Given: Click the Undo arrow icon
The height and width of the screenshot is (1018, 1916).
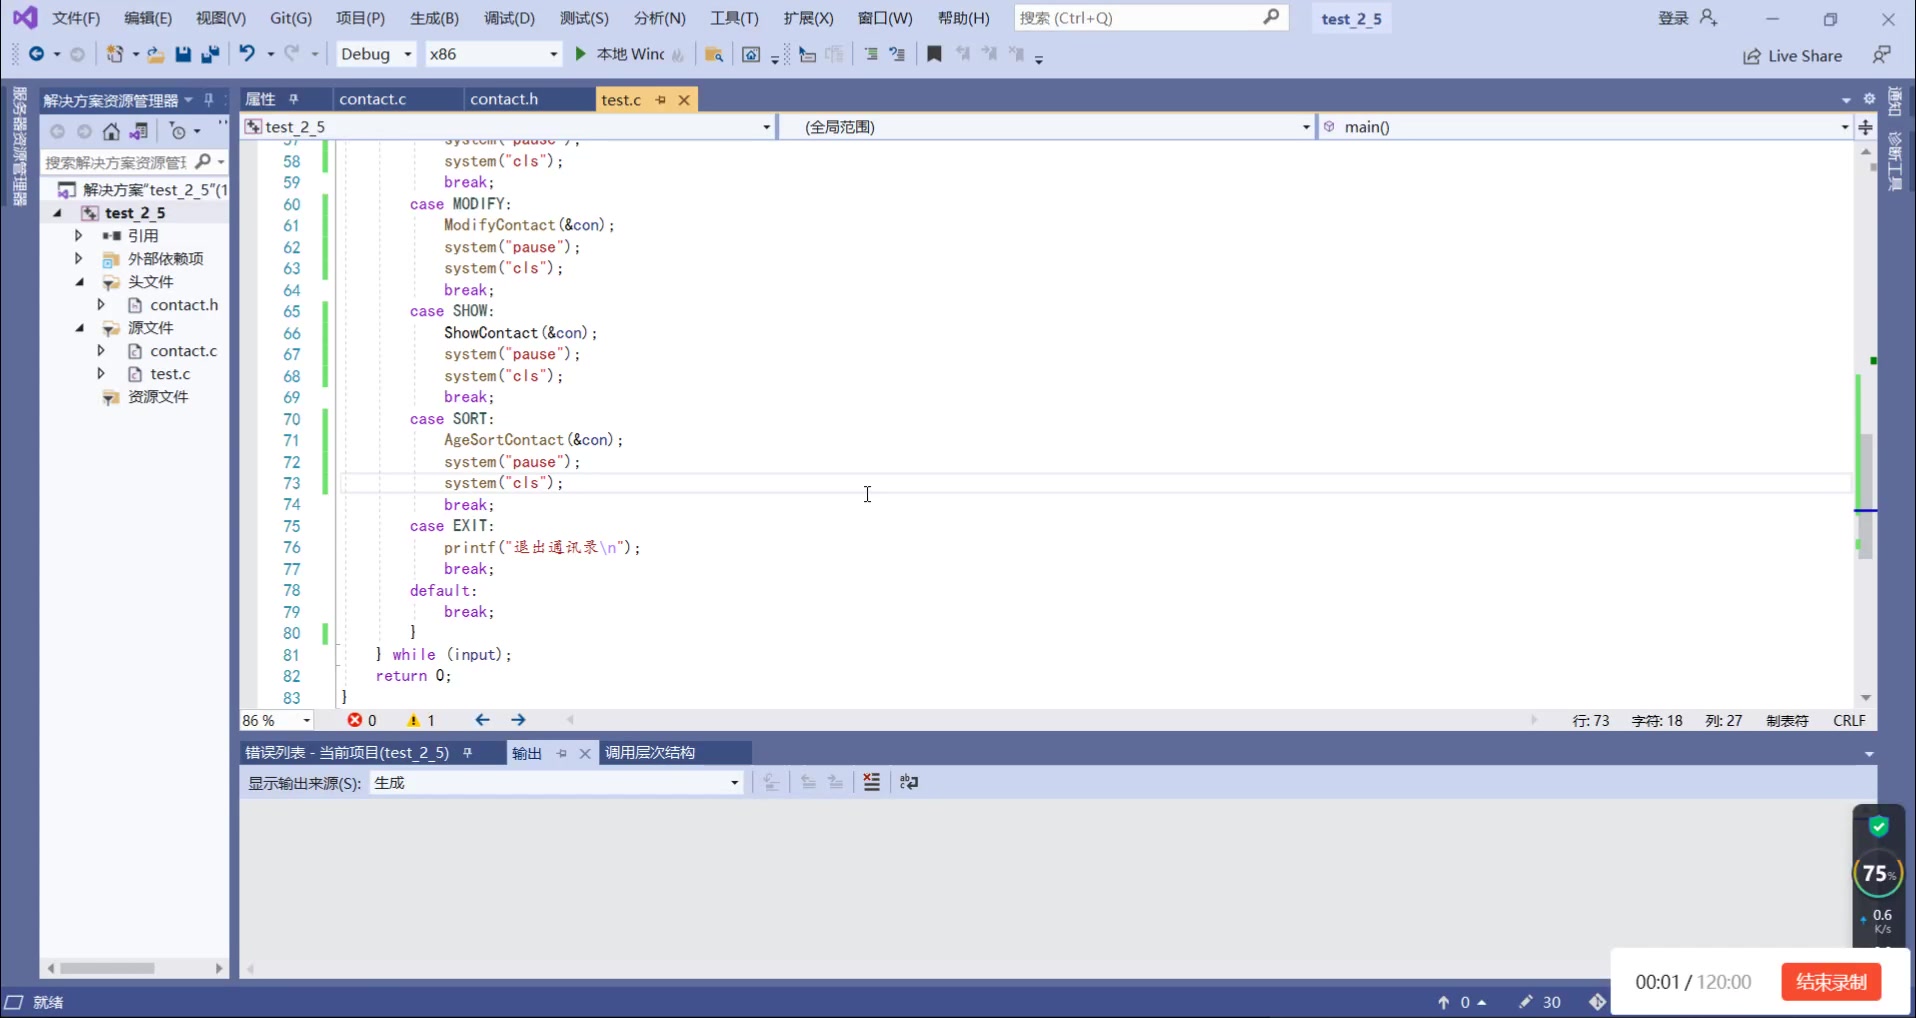Looking at the screenshot, I should coord(247,54).
